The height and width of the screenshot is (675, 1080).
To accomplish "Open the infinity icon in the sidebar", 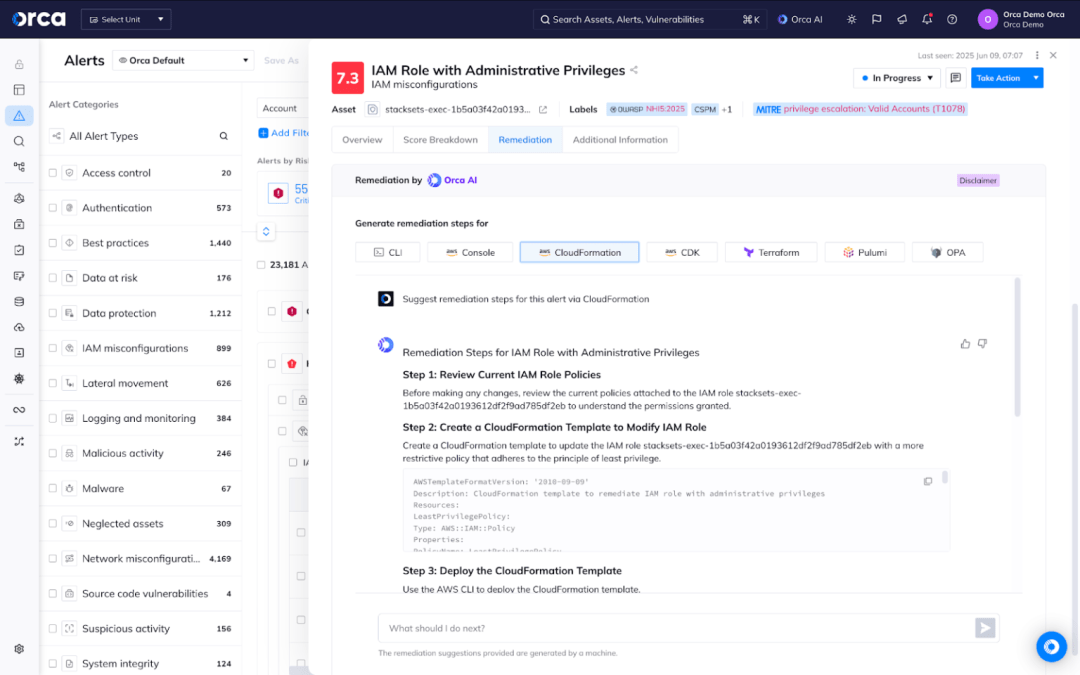I will click(19, 410).
